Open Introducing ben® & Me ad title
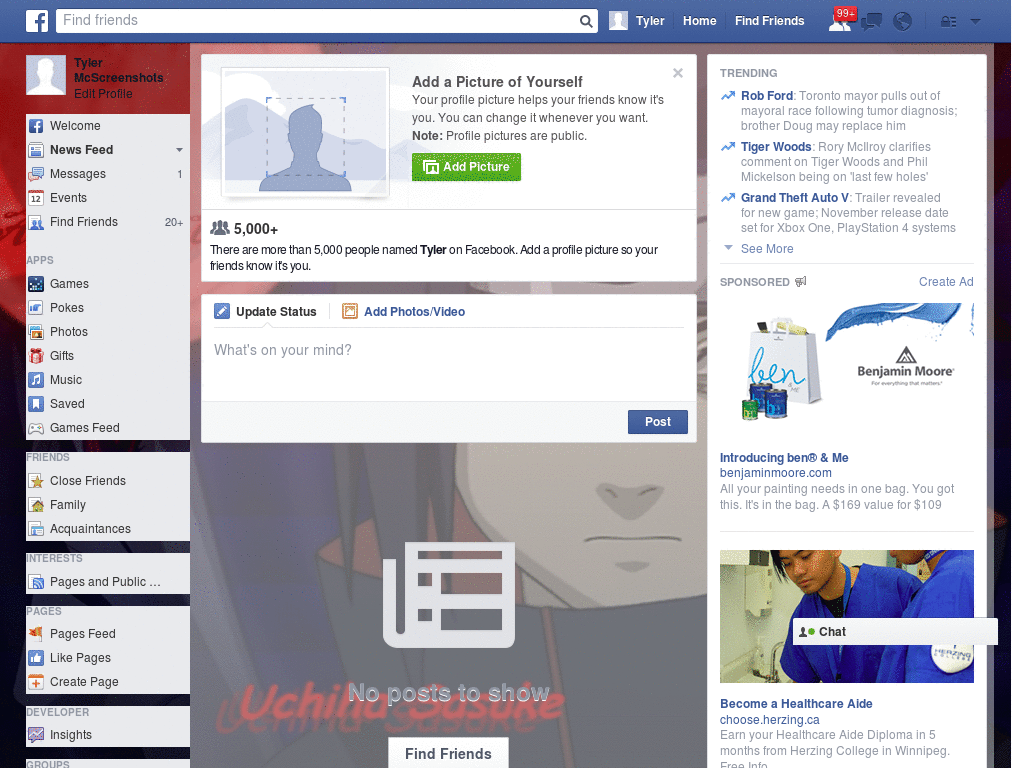Image resolution: width=1024 pixels, height=768 pixels. click(x=784, y=458)
